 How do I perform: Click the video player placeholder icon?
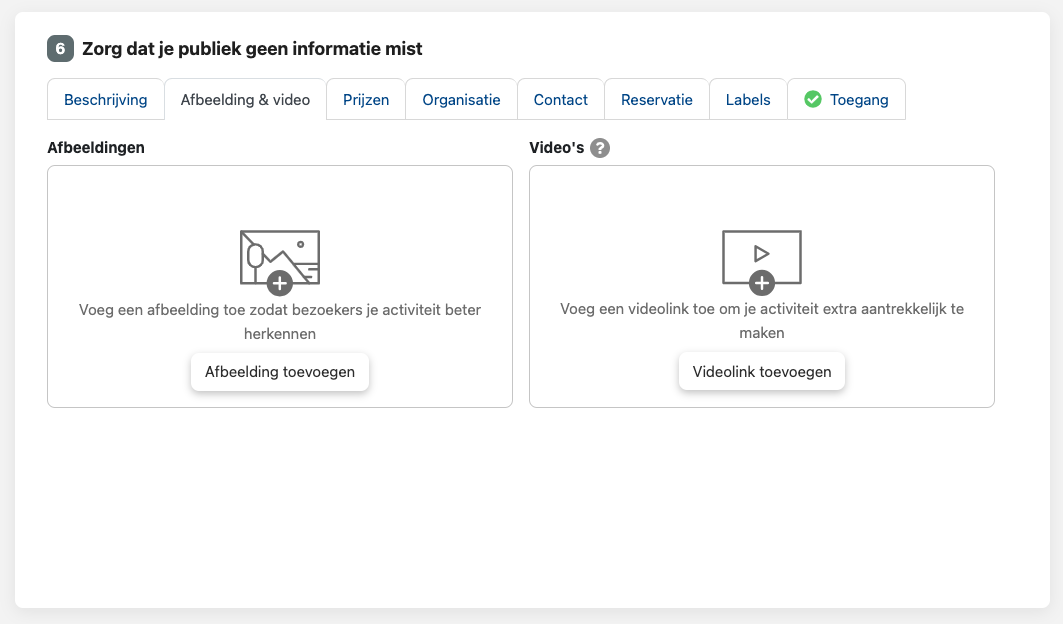[761, 254]
